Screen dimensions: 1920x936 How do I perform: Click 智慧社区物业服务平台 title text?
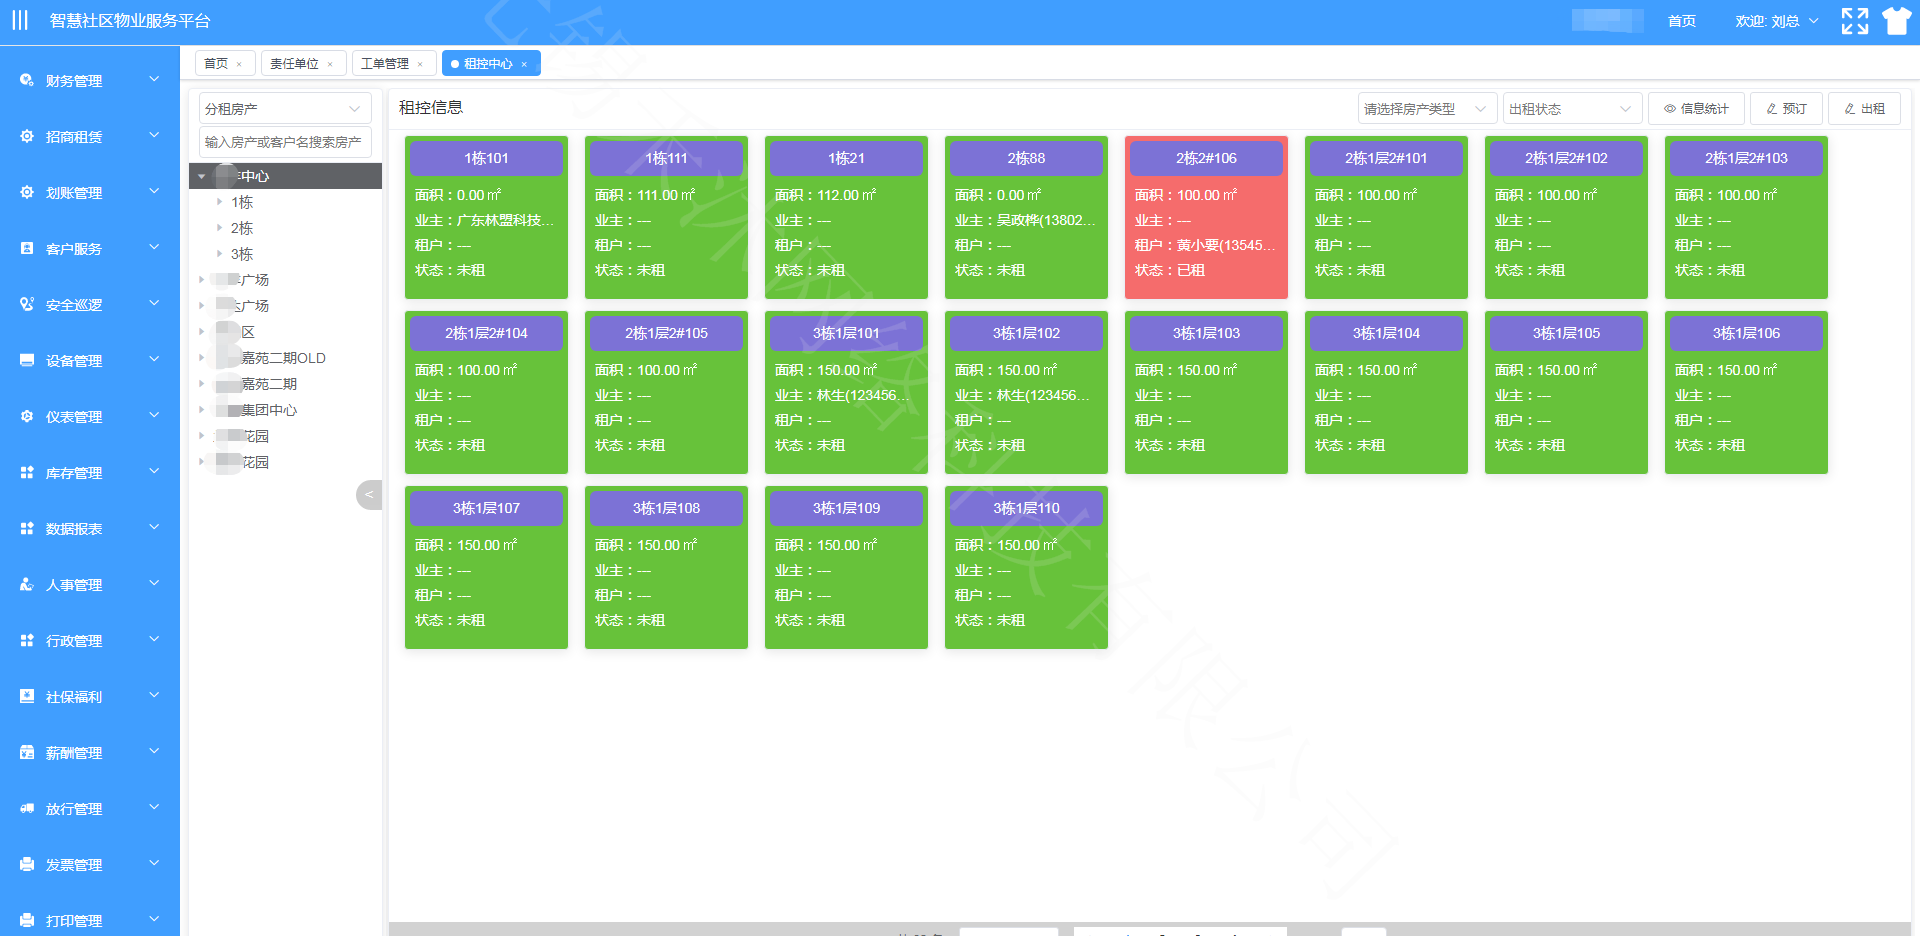point(130,21)
